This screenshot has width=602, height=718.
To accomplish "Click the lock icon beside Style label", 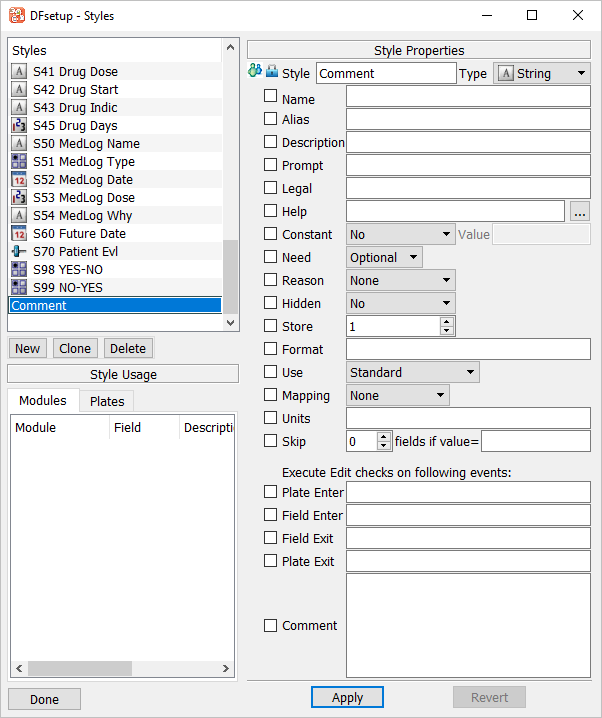I will (x=271, y=72).
